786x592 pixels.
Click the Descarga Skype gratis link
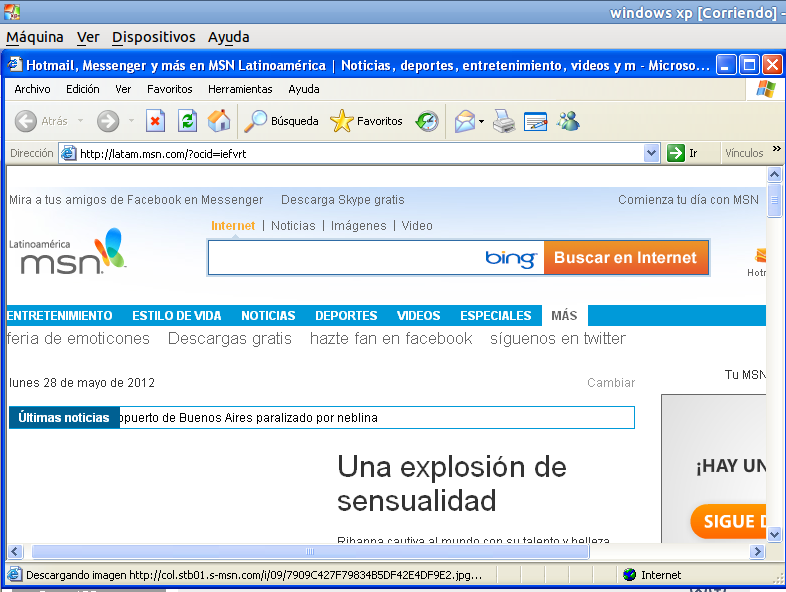(x=343, y=200)
